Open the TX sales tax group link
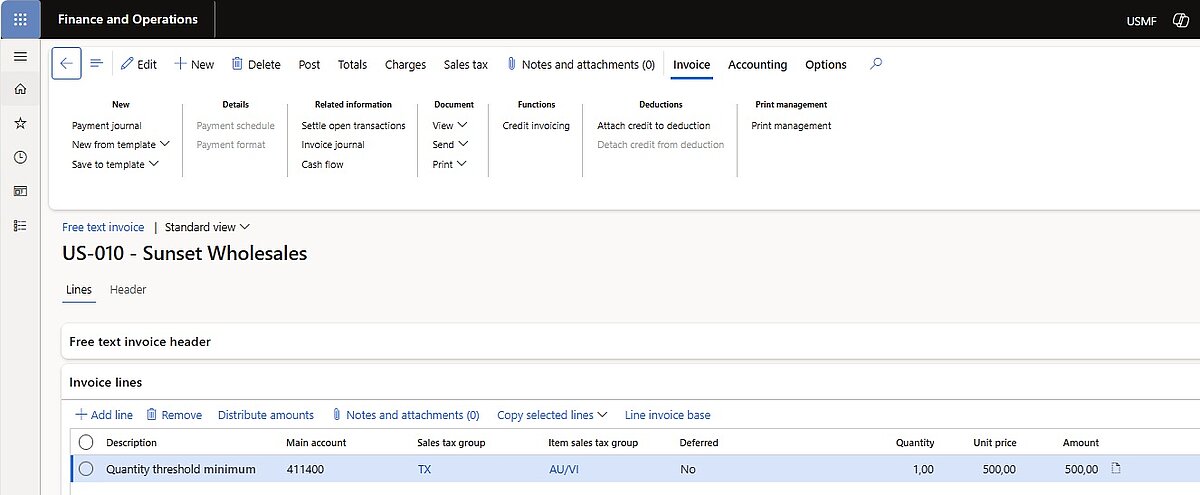Screen dimensions: 1200x495 [425, 469]
